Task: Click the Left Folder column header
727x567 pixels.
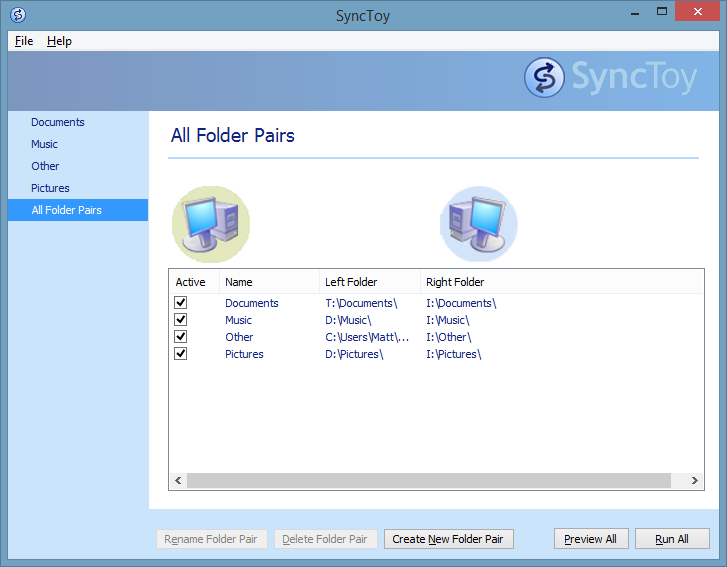Action: (370, 282)
